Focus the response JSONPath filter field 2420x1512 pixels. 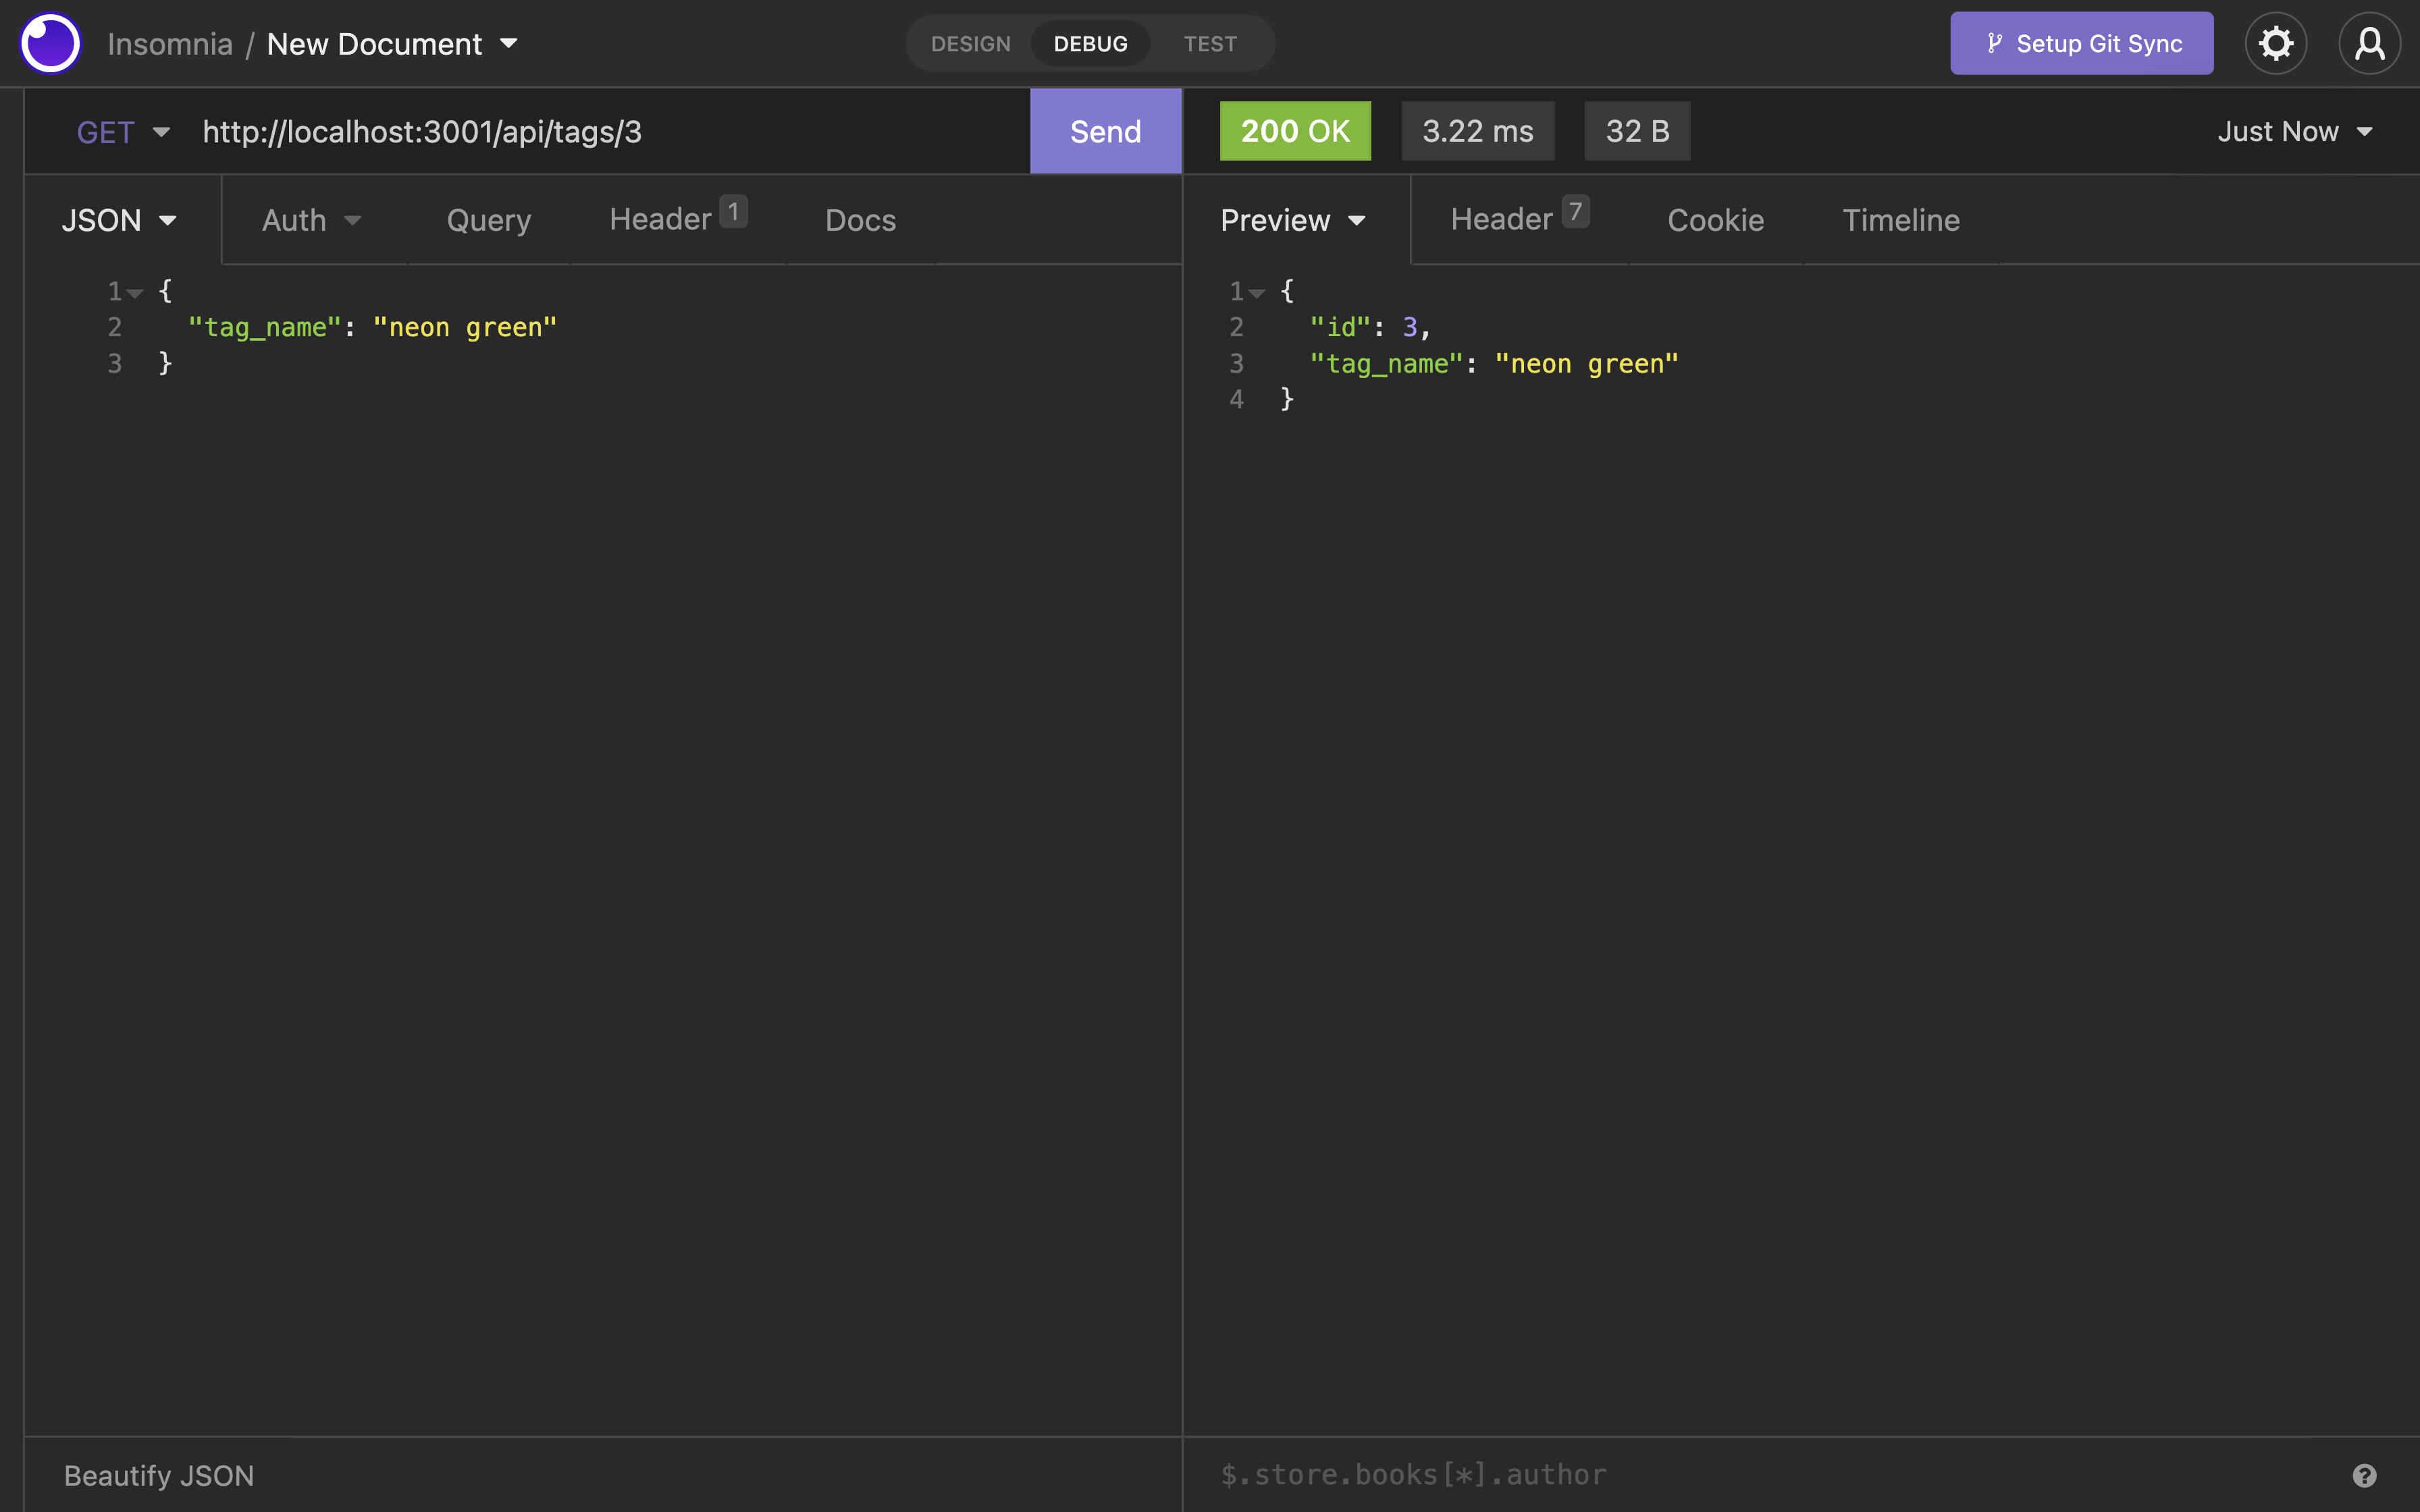click(1770, 1475)
